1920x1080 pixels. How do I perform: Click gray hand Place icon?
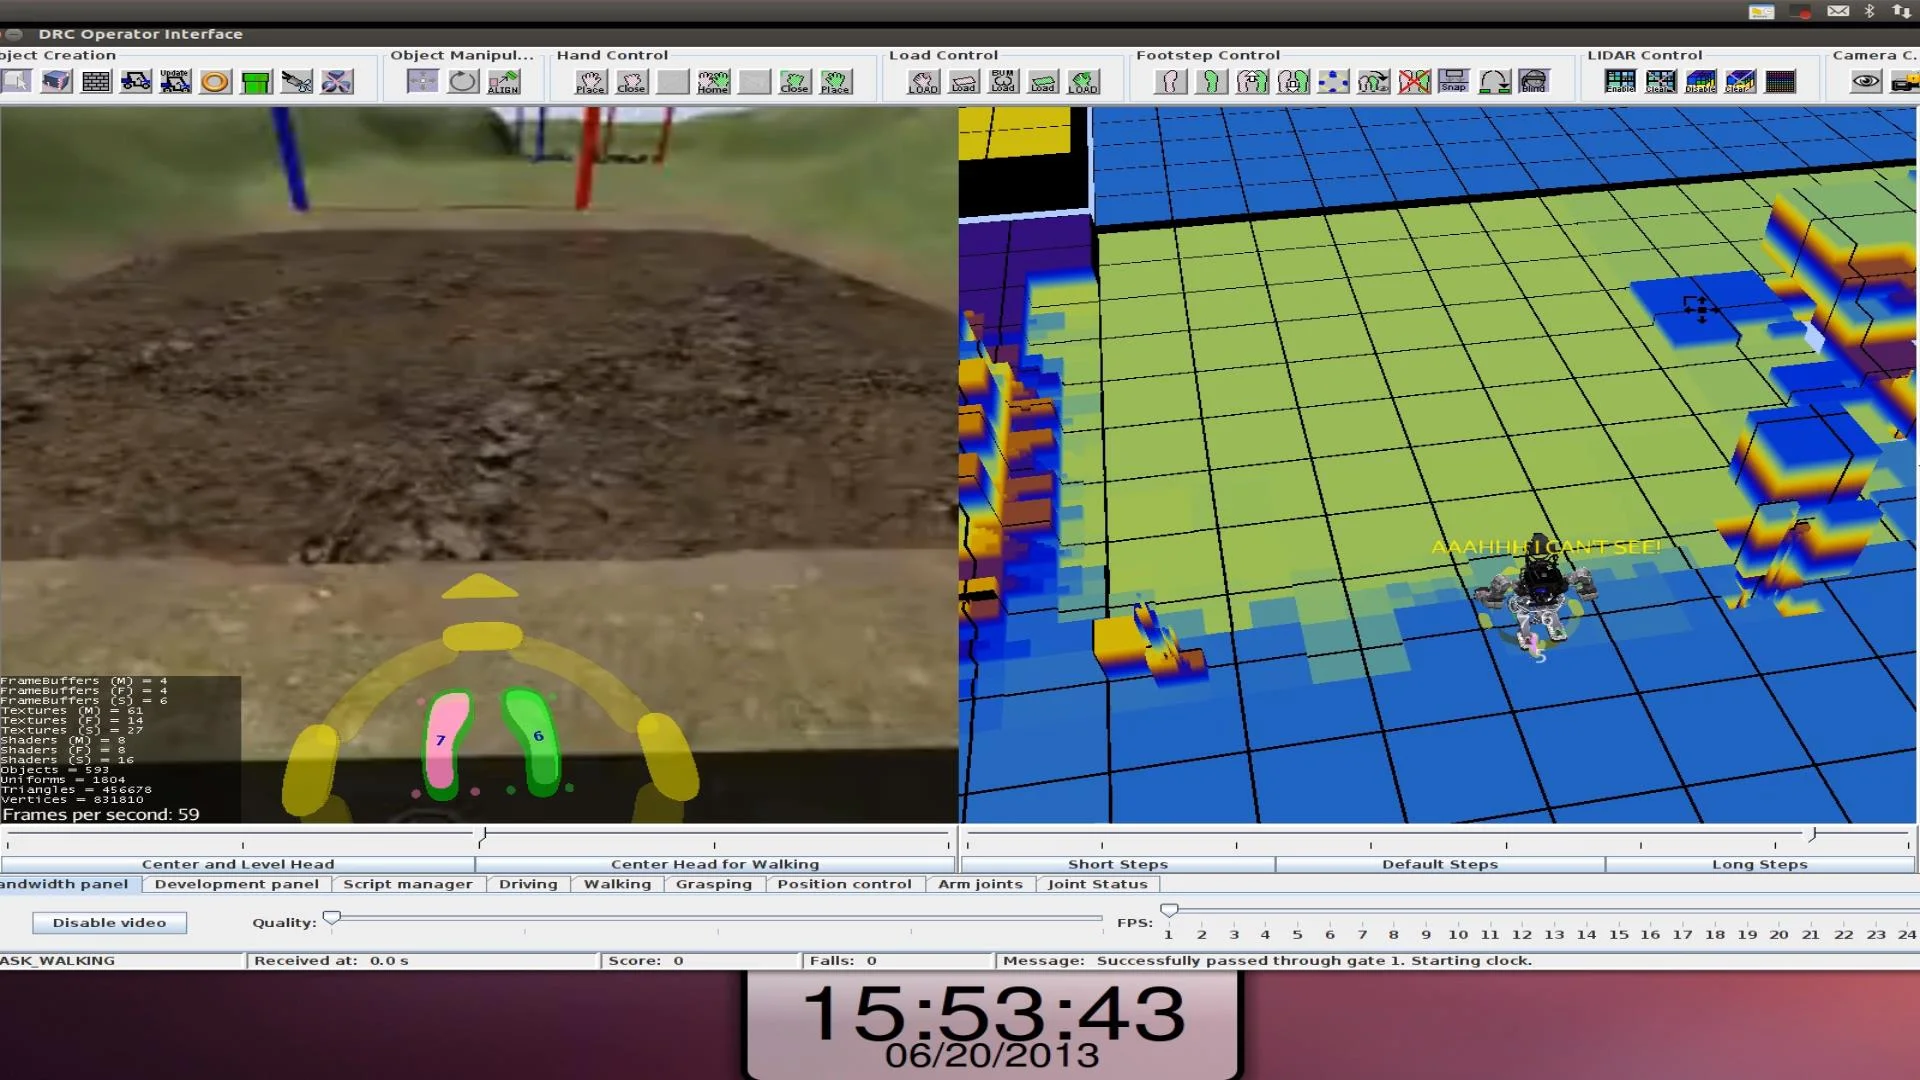pyautogui.click(x=590, y=81)
